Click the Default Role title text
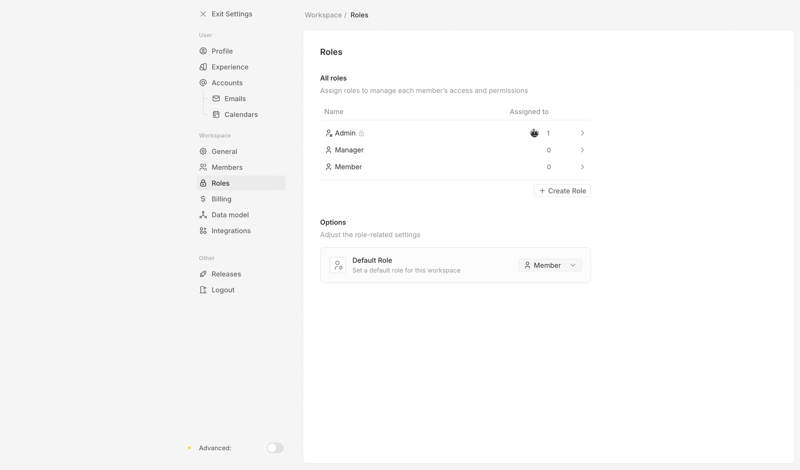Screen dimensions: 800x470 (x=372, y=260)
